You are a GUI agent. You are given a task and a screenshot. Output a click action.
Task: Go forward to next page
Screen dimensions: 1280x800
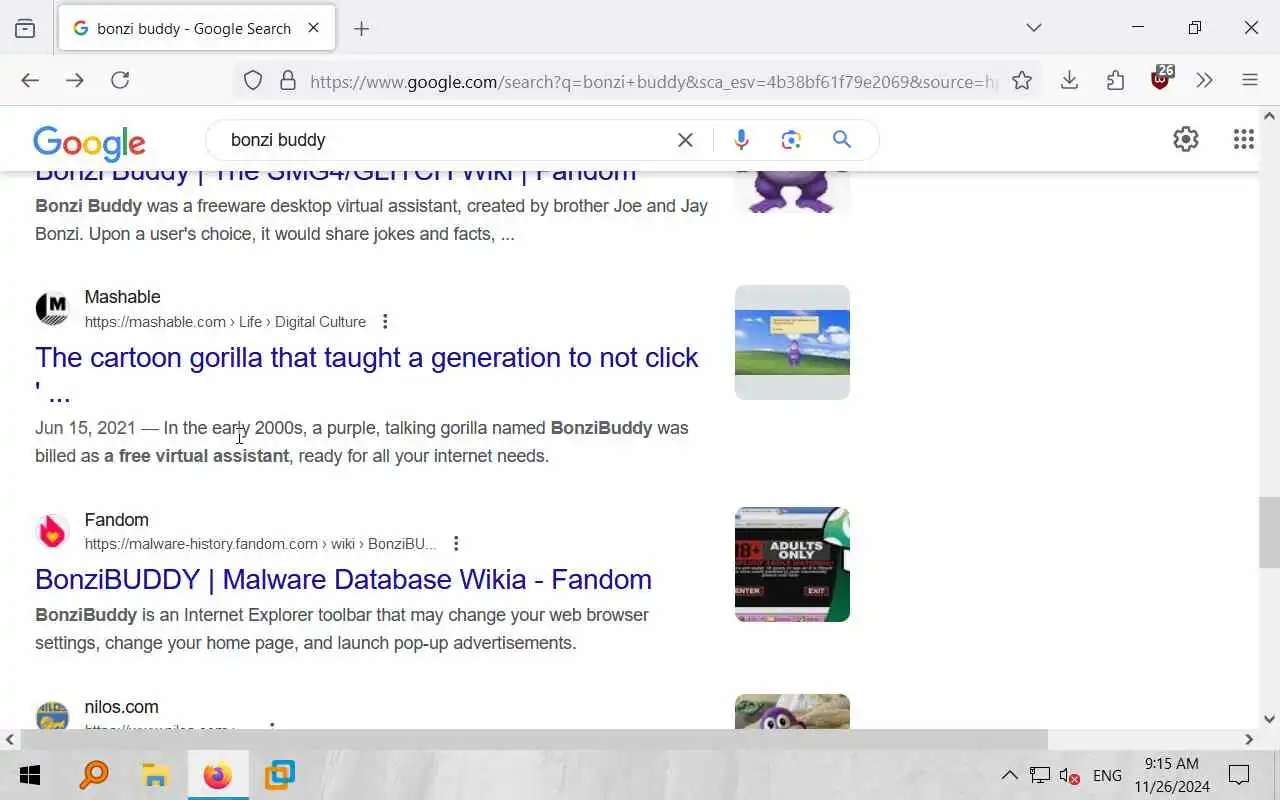pos(75,80)
